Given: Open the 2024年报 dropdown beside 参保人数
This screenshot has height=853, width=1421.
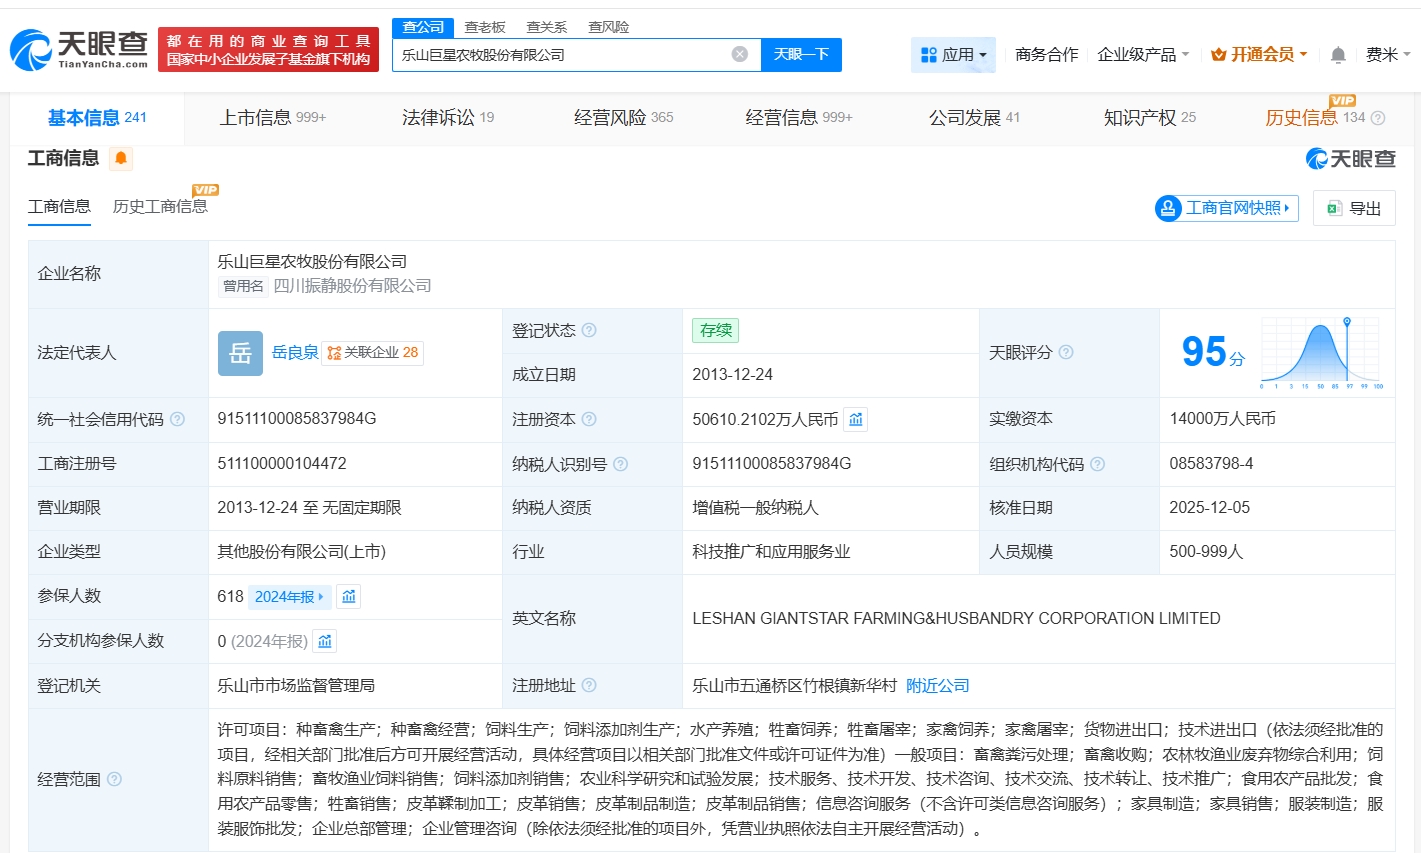Looking at the screenshot, I should pyautogui.click(x=288, y=595).
